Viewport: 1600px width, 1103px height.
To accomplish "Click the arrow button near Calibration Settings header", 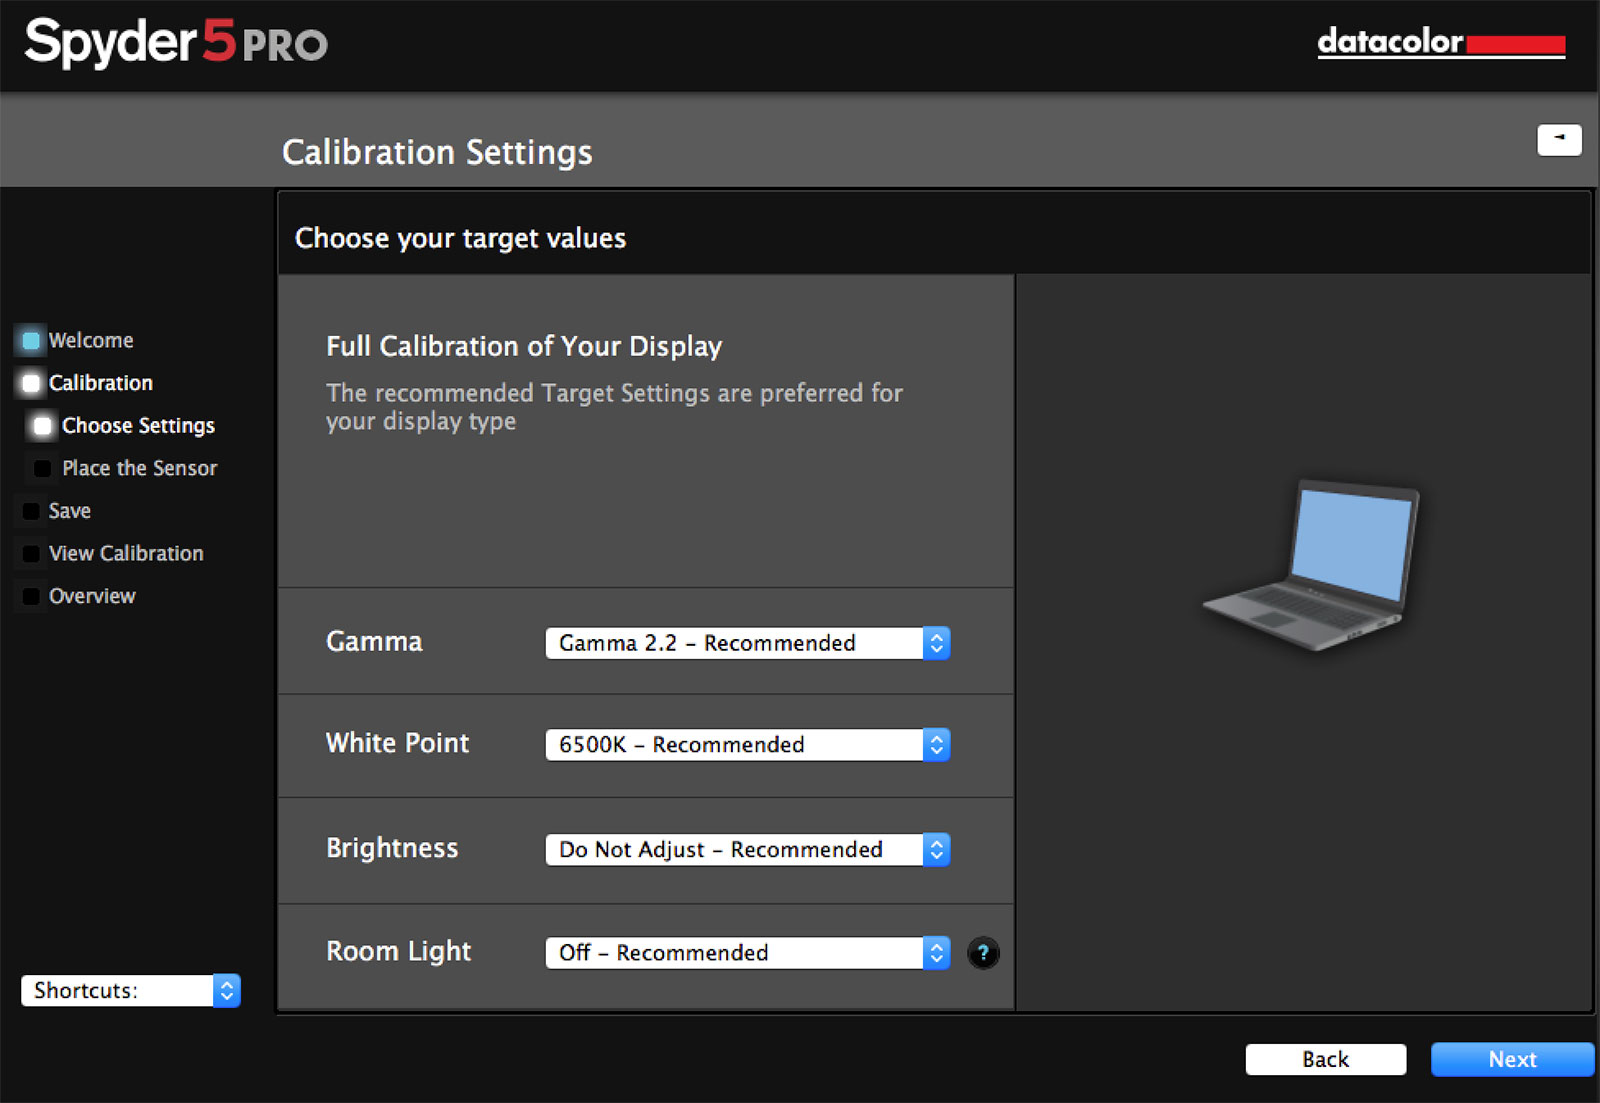I will point(1559,140).
